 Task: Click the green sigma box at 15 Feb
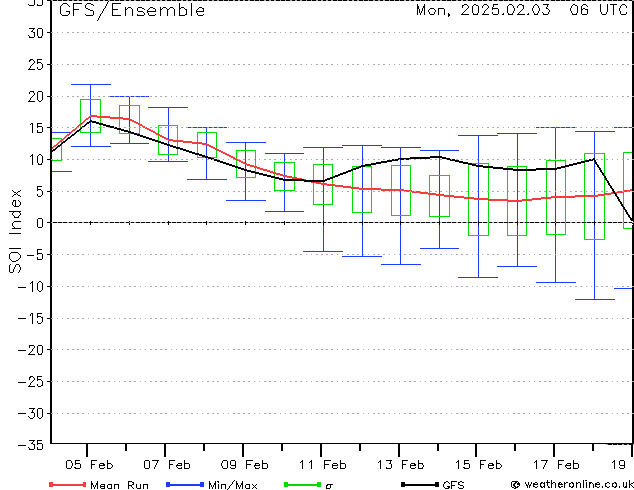[x=479, y=200]
